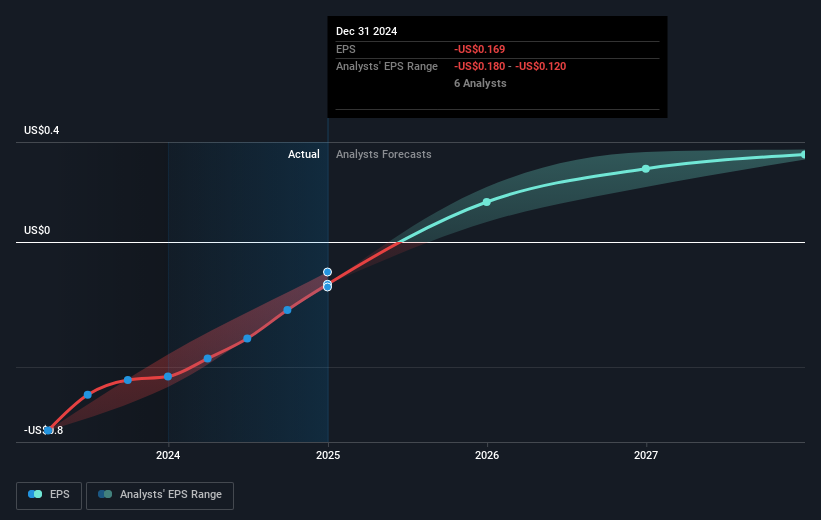Click the 2027 x-axis label
821x520 pixels.
pyautogui.click(x=646, y=455)
